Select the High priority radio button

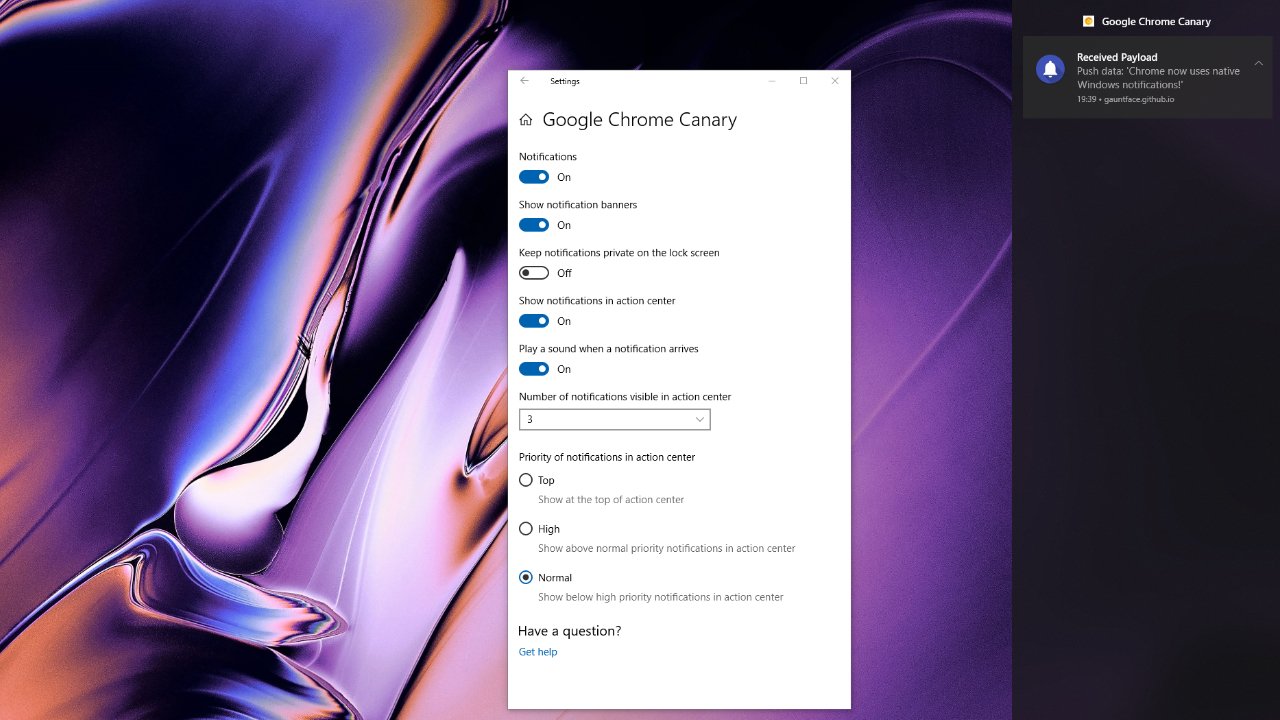coord(526,529)
